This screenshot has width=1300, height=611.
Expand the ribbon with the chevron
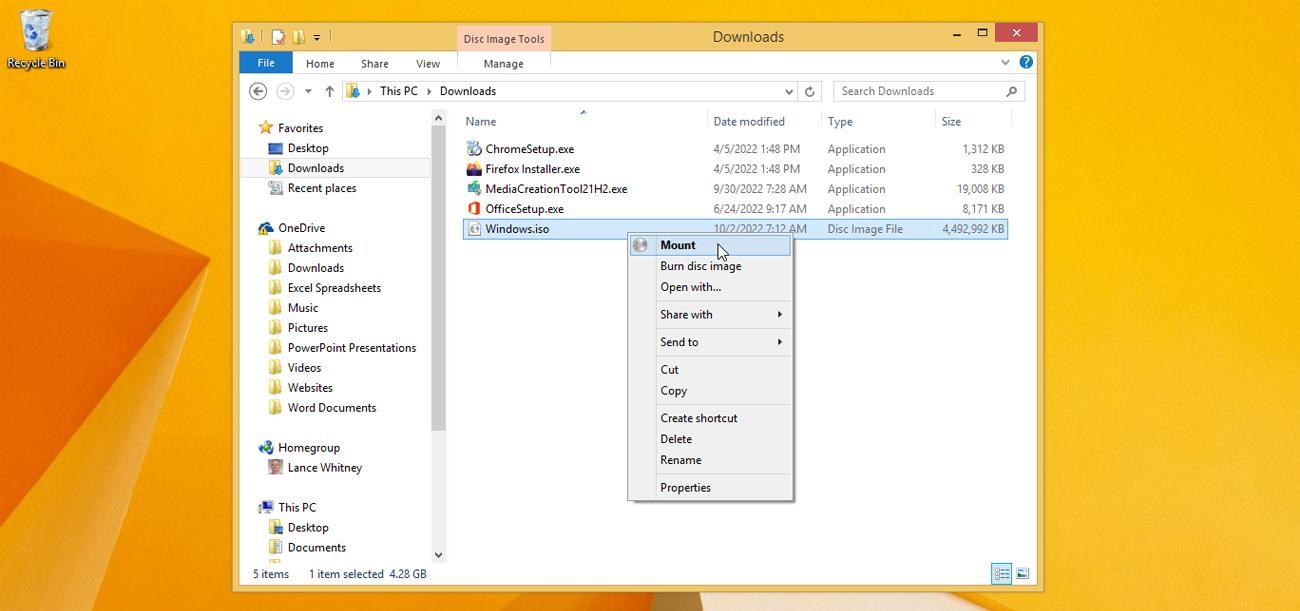[x=1005, y=62]
